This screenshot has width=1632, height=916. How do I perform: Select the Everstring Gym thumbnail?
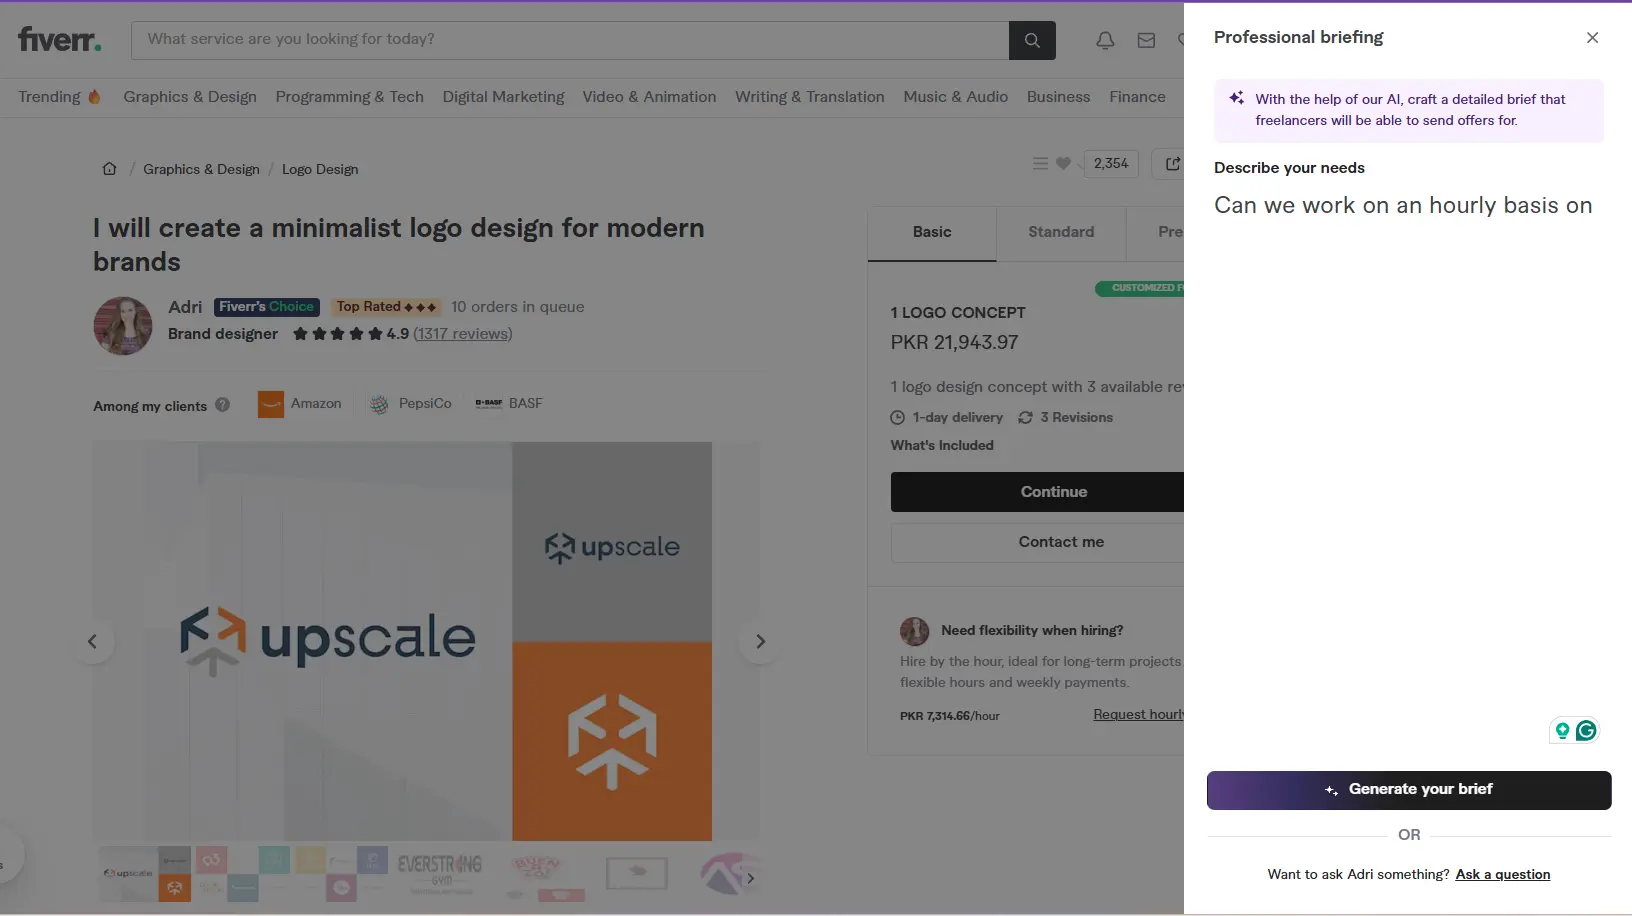(x=440, y=874)
